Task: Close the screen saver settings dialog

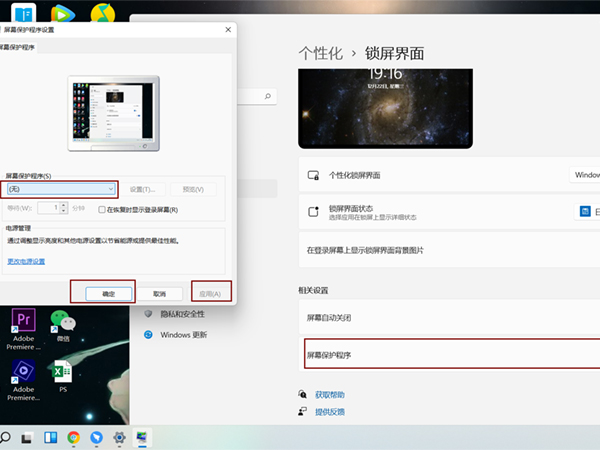Action: (x=228, y=30)
